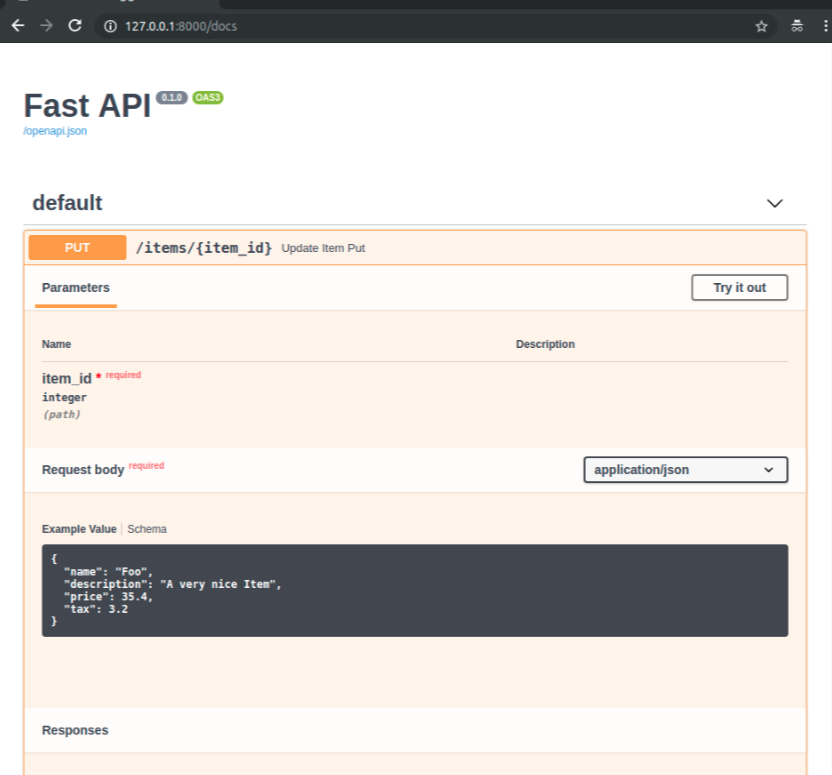This screenshot has width=832, height=775.
Task: Click the item_id parameter name
Action: click(x=67, y=378)
